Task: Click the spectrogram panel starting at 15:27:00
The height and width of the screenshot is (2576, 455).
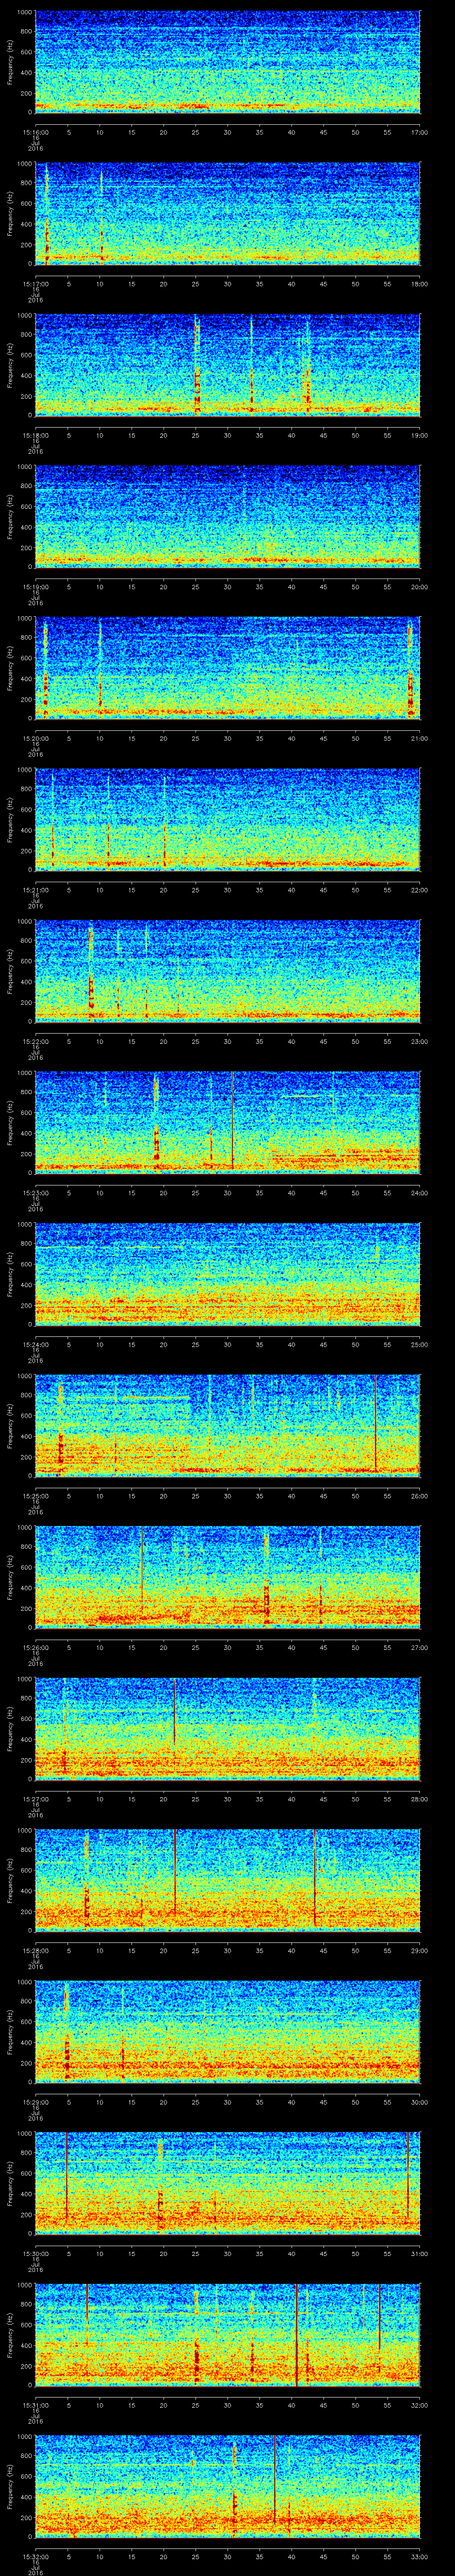Action: click(227, 1728)
